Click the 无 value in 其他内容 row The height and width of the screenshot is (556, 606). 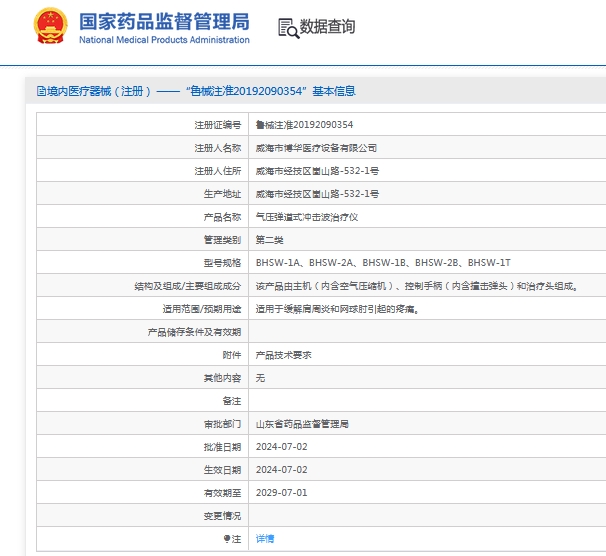tap(260, 378)
